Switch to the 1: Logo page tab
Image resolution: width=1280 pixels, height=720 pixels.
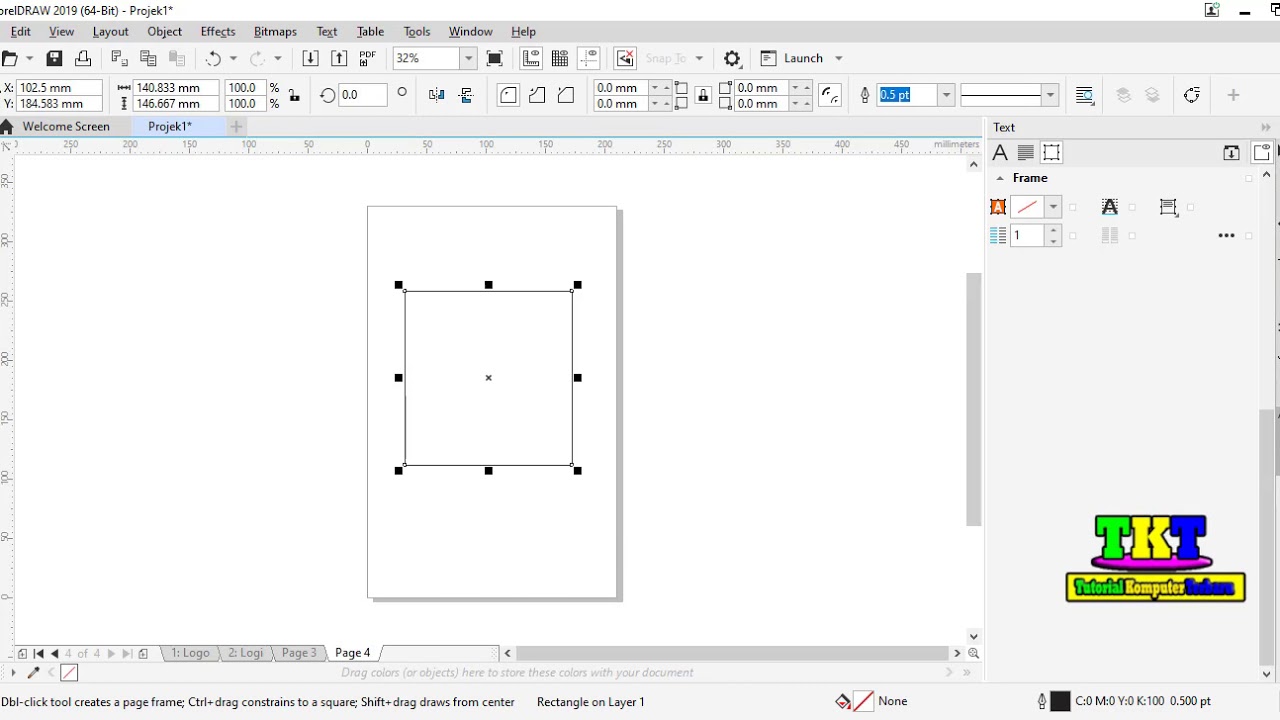coord(190,653)
